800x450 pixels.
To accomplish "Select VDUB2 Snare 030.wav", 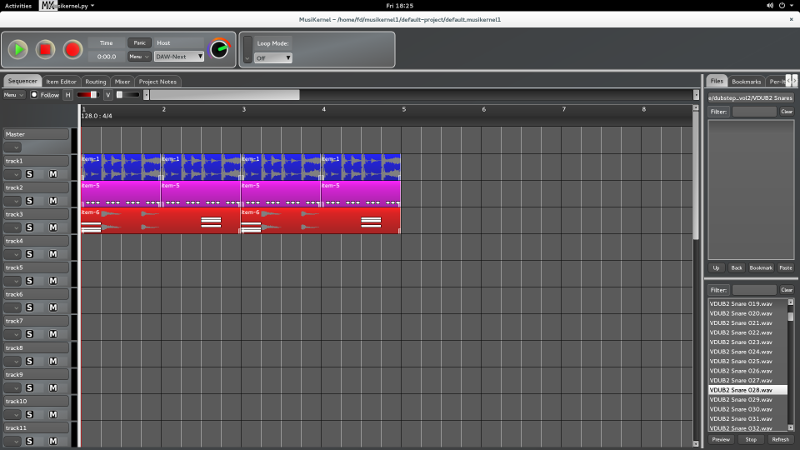I will (747, 409).
